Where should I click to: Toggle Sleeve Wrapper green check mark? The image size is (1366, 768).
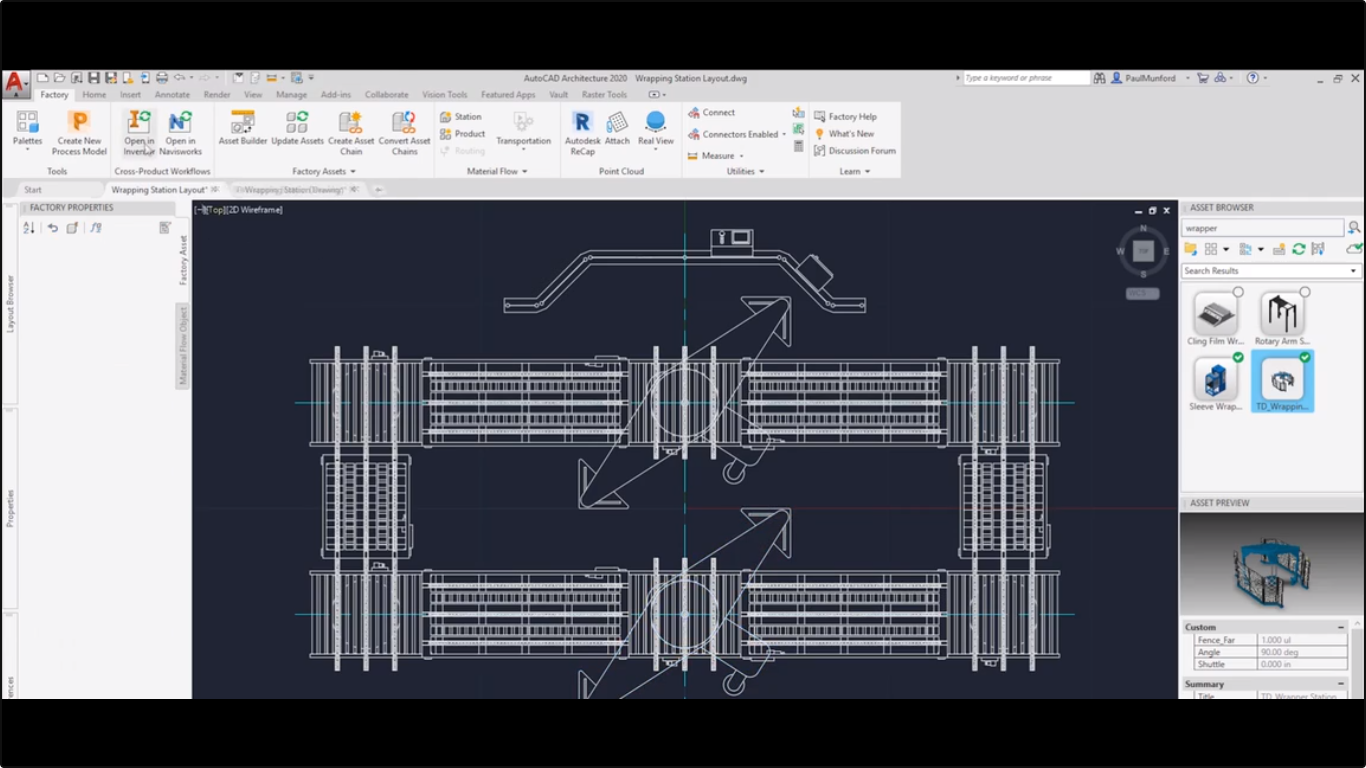(x=1238, y=357)
